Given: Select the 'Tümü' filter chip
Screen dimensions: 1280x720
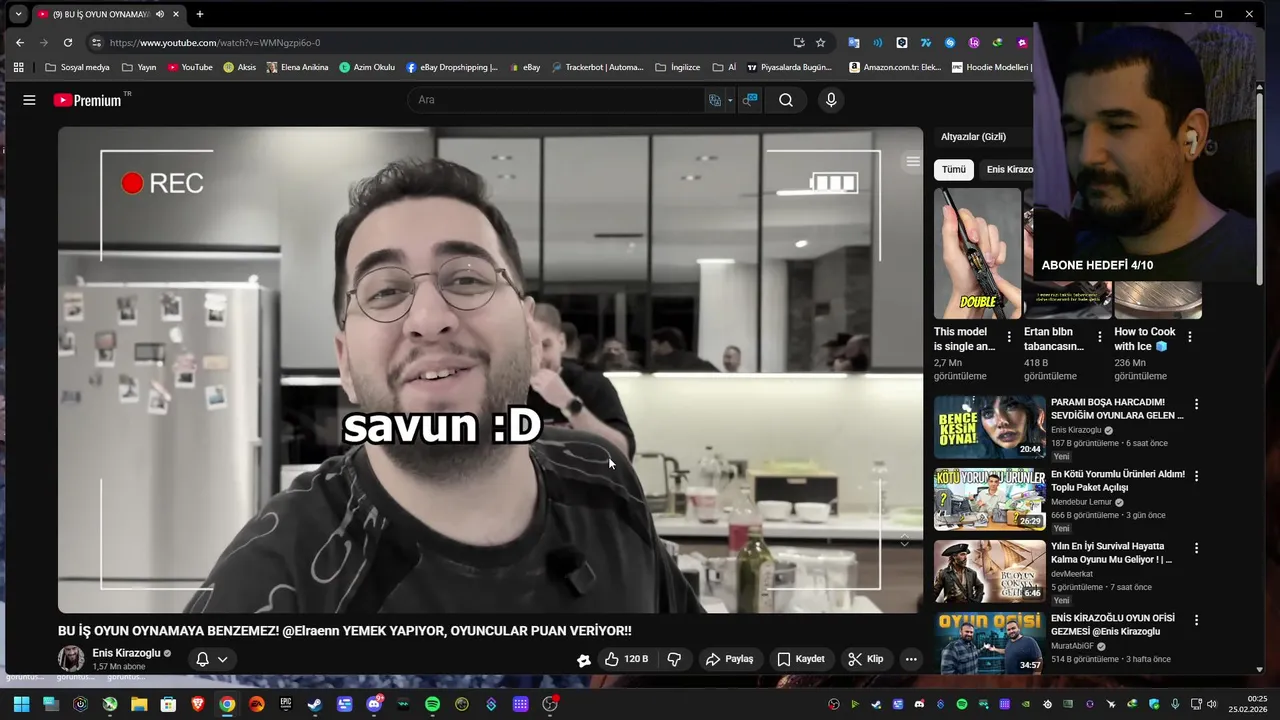Looking at the screenshot, I should 954,169.
